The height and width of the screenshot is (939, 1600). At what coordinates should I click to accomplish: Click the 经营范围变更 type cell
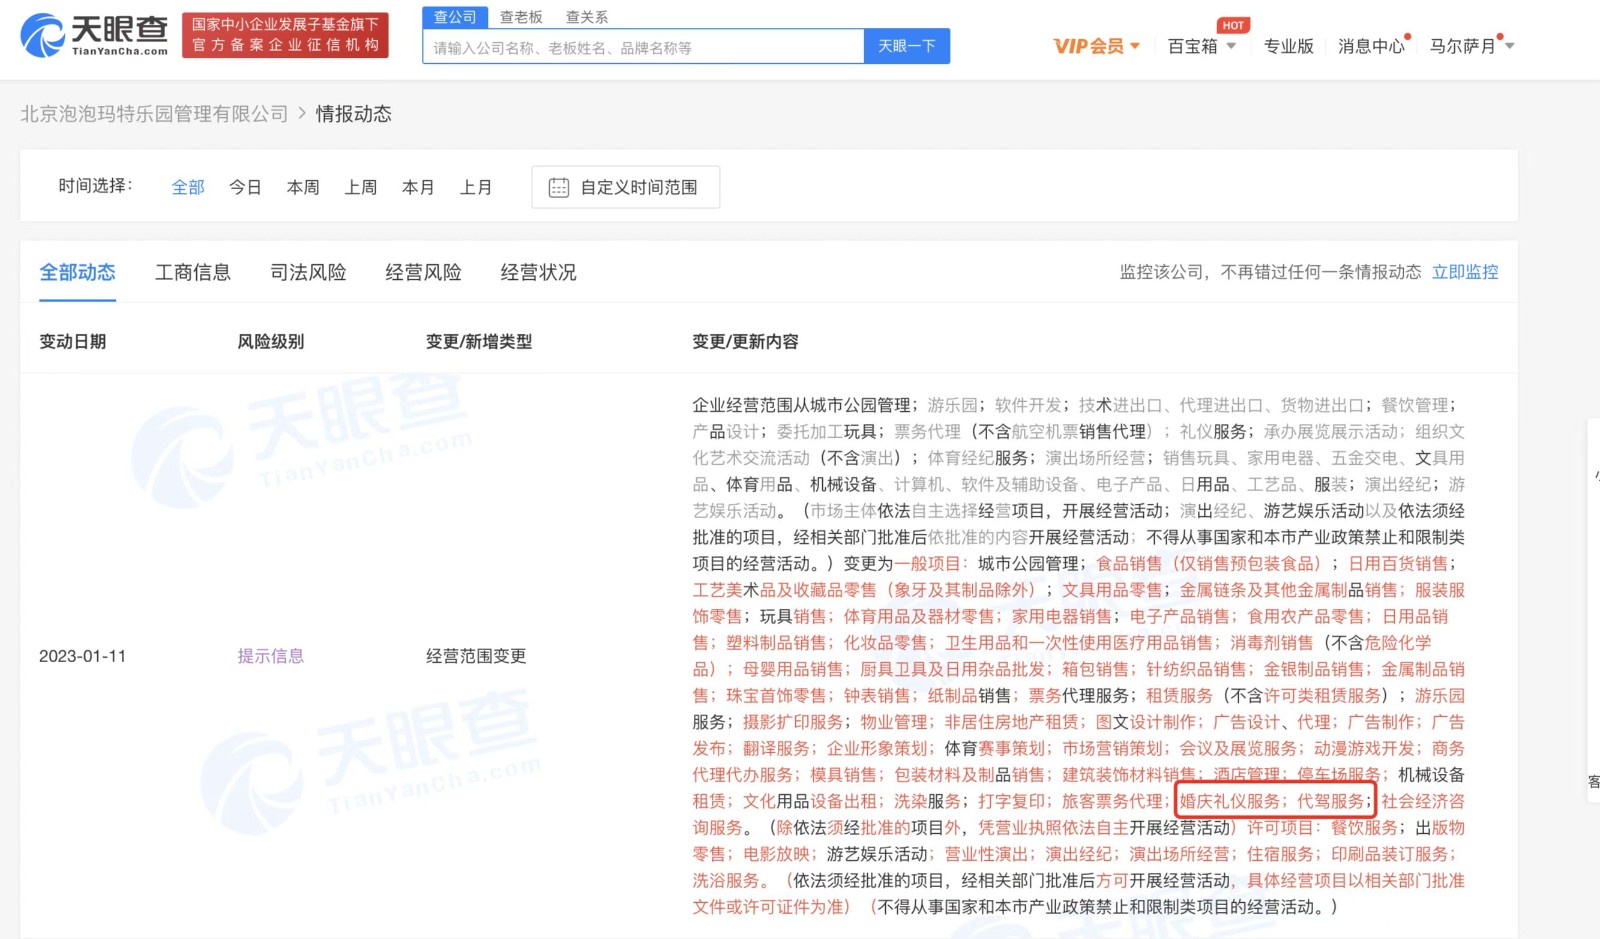(476, 656)
